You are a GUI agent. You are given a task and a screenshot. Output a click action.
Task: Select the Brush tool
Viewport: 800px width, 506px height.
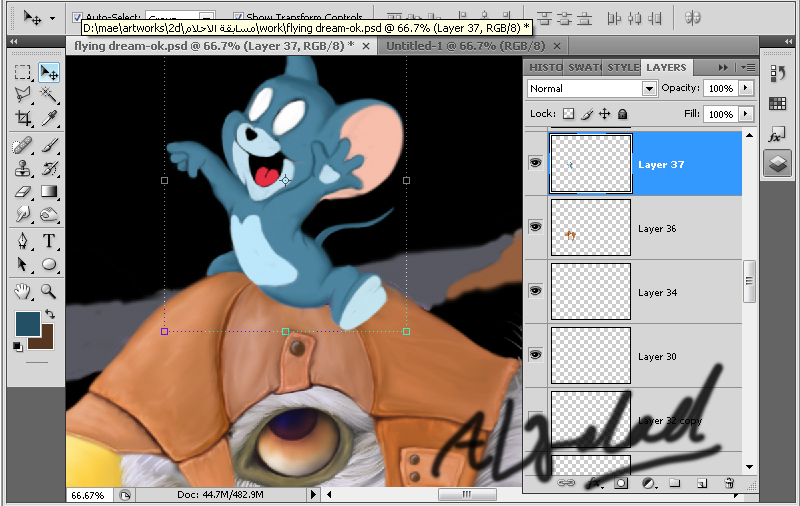(x=49, y=146)
